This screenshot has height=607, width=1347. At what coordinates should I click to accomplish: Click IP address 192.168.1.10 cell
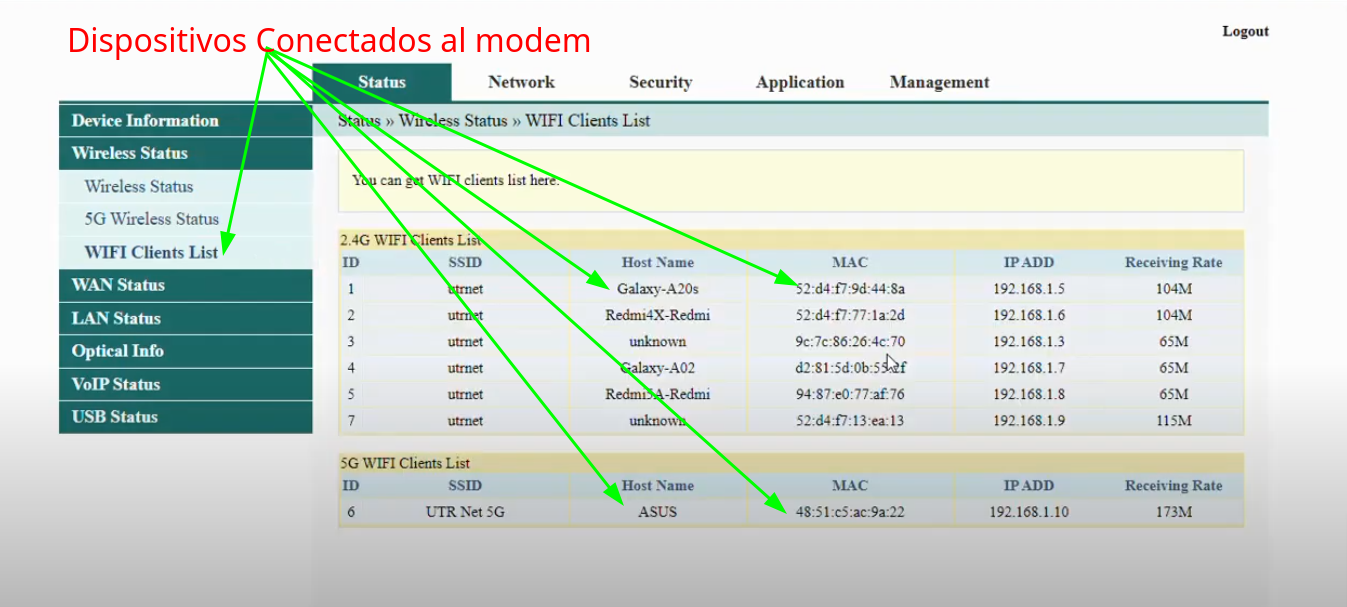coord(1028,512)
